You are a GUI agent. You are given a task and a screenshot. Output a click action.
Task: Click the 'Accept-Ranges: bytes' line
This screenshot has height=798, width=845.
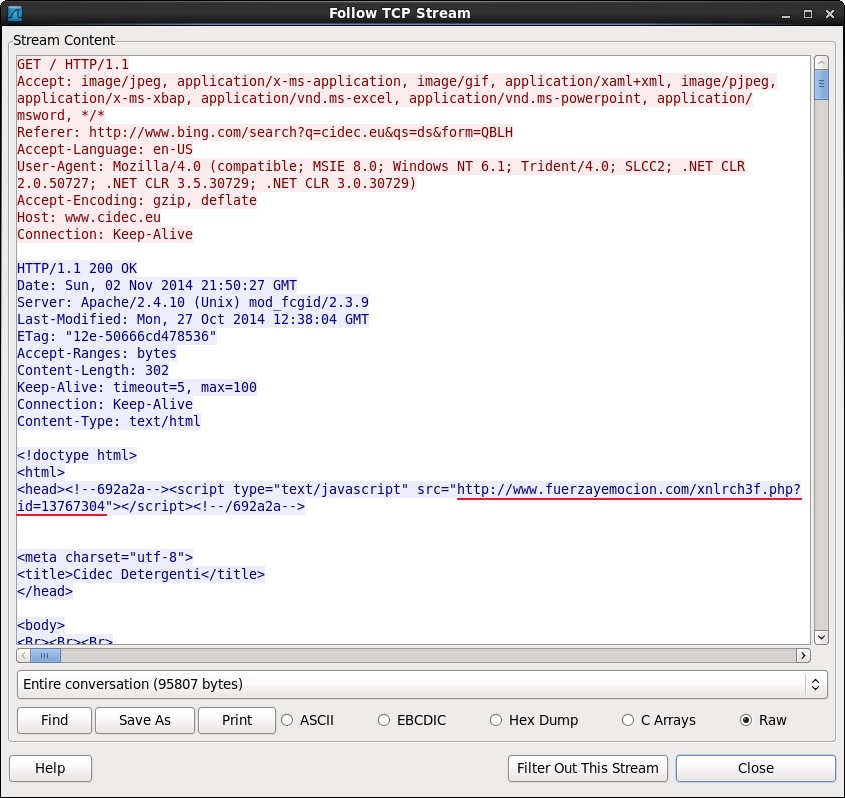click(x=97, y=353)
